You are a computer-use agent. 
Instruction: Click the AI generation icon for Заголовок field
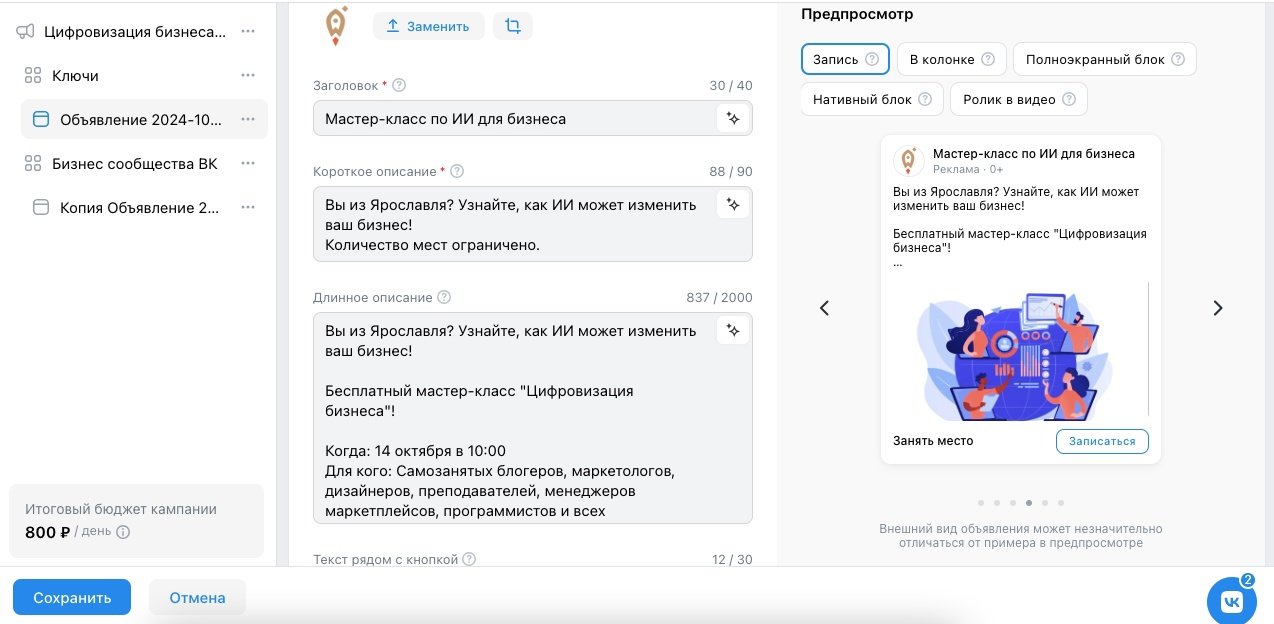pyautogui.click(x=733, y=117)
